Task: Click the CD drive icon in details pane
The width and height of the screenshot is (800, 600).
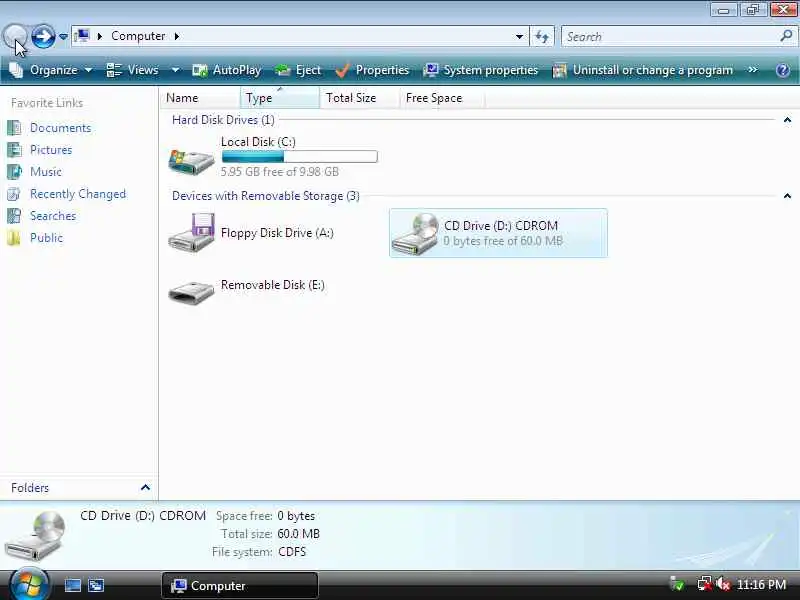Action: pyautogui.click(x=36, y=536)
